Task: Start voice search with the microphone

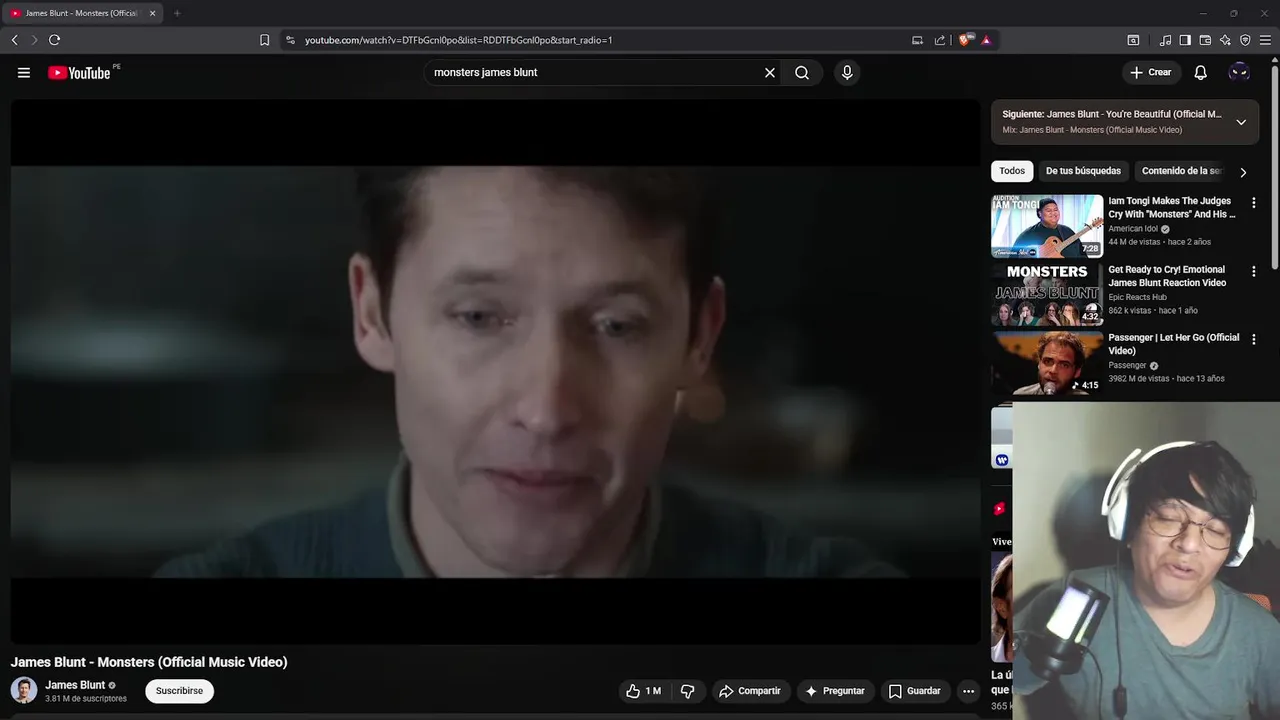Action: (847, 72)
